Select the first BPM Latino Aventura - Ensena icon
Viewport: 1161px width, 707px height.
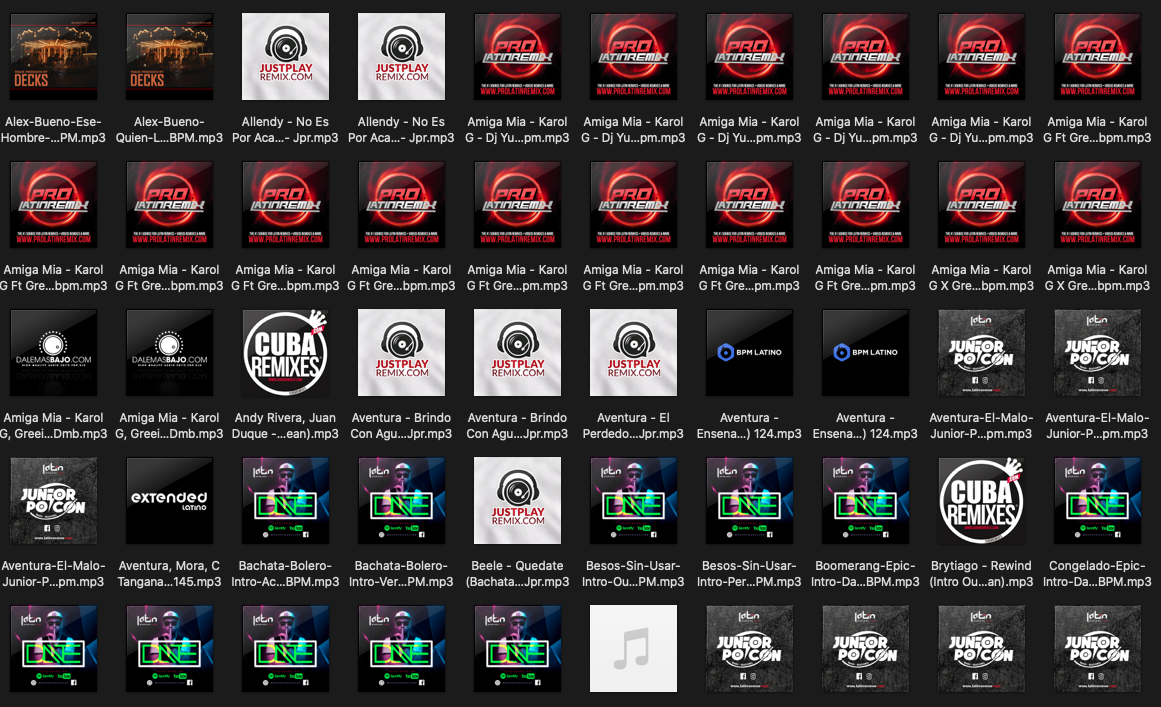(749, 352)
